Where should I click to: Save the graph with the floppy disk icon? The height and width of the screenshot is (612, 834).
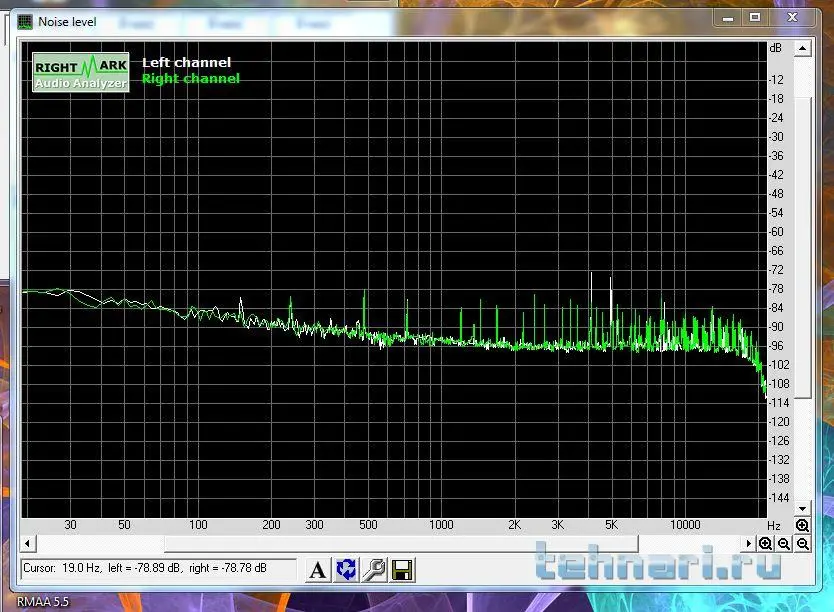coord(403,570)
